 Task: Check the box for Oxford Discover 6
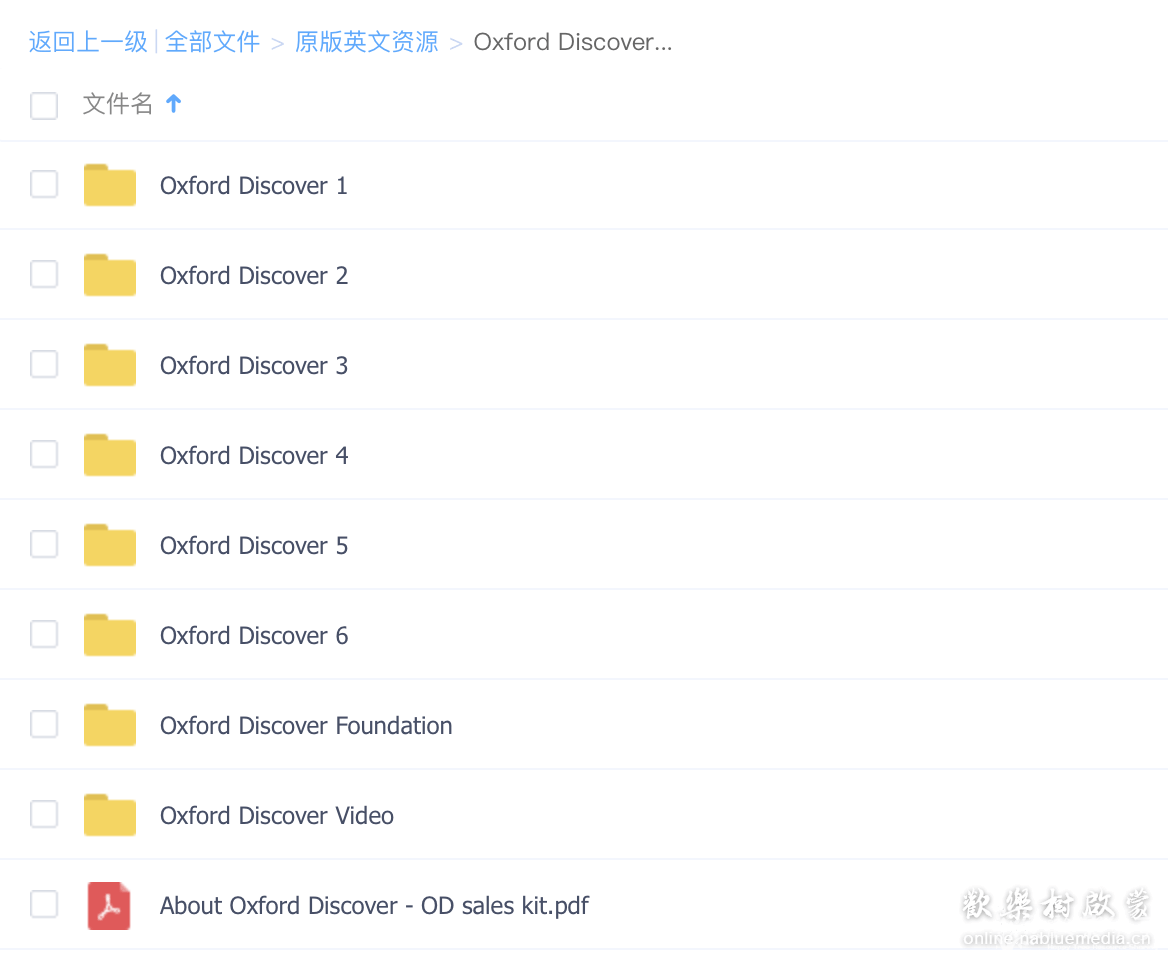point(44,634)
